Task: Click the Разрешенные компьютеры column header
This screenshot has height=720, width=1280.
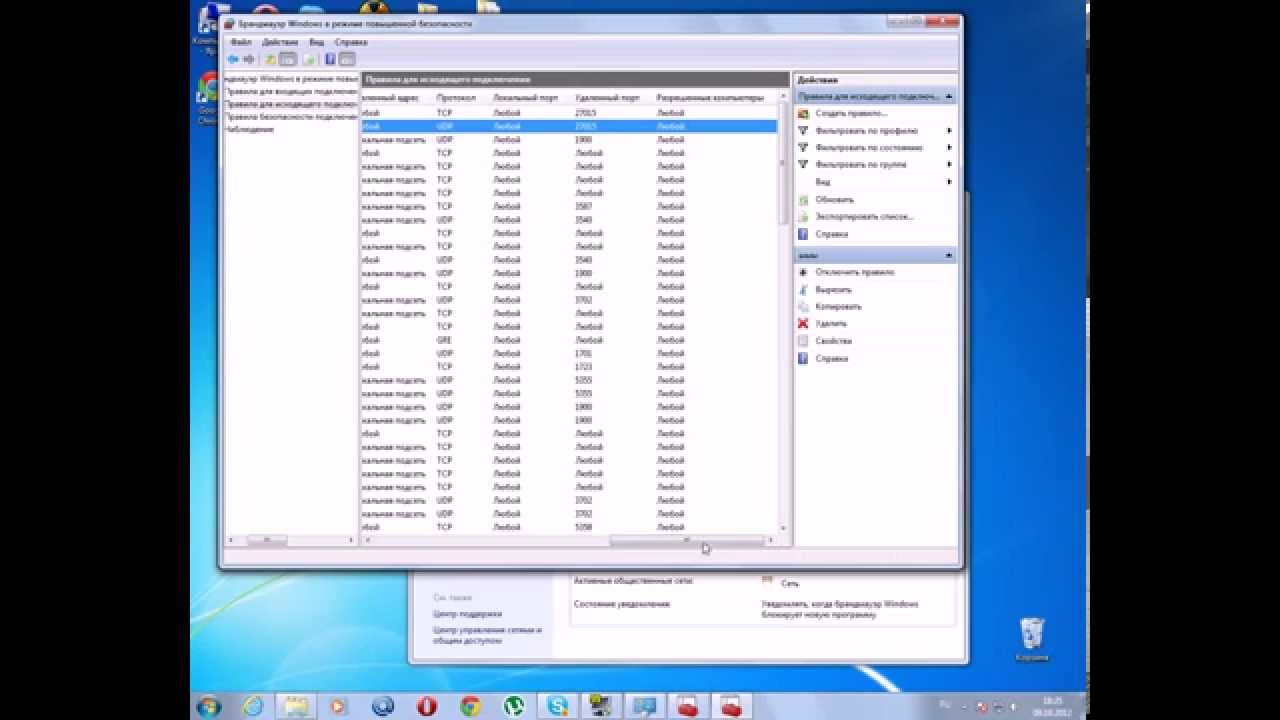Action: click(710, 98)
